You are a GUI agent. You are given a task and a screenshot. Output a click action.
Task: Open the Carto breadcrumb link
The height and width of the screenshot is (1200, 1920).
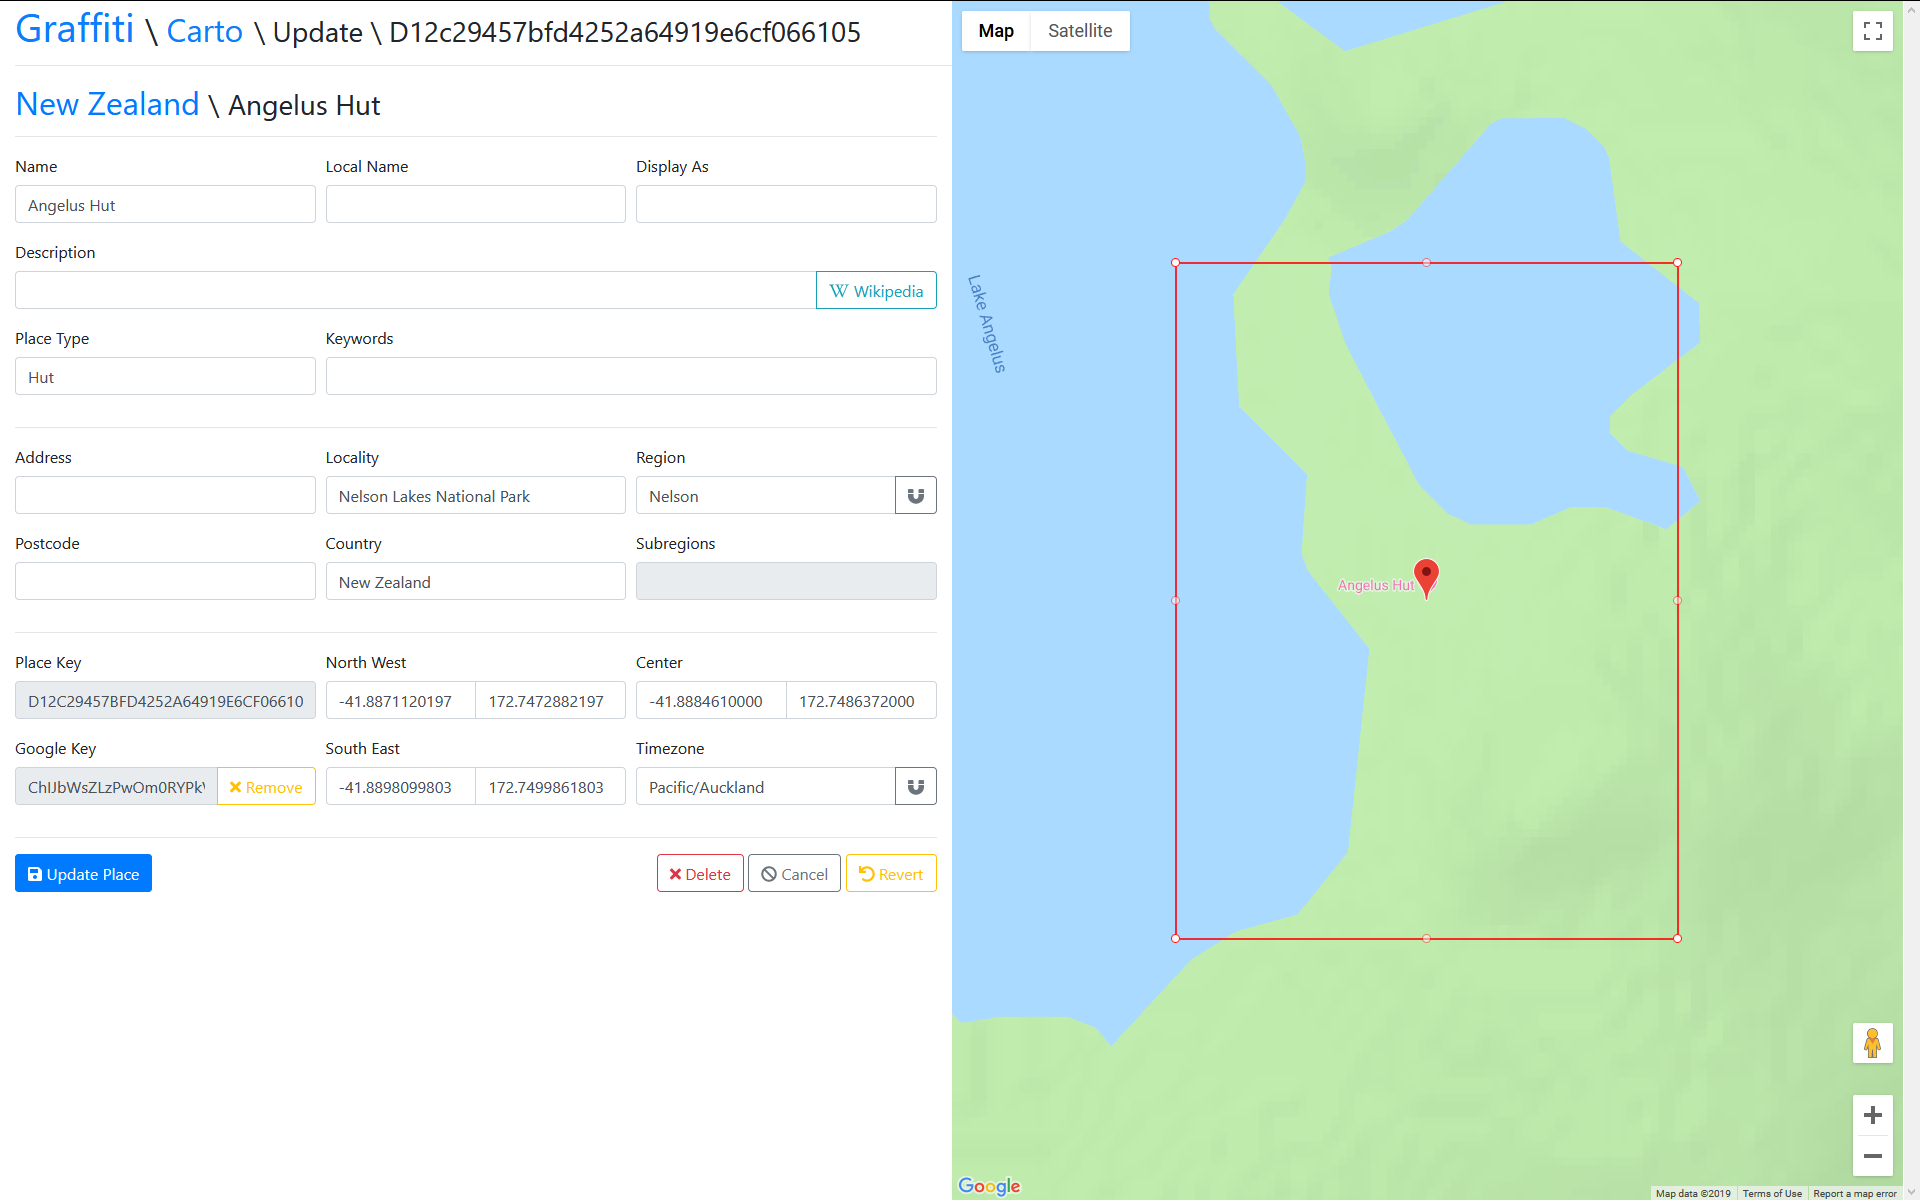click(x=204, y=31)
